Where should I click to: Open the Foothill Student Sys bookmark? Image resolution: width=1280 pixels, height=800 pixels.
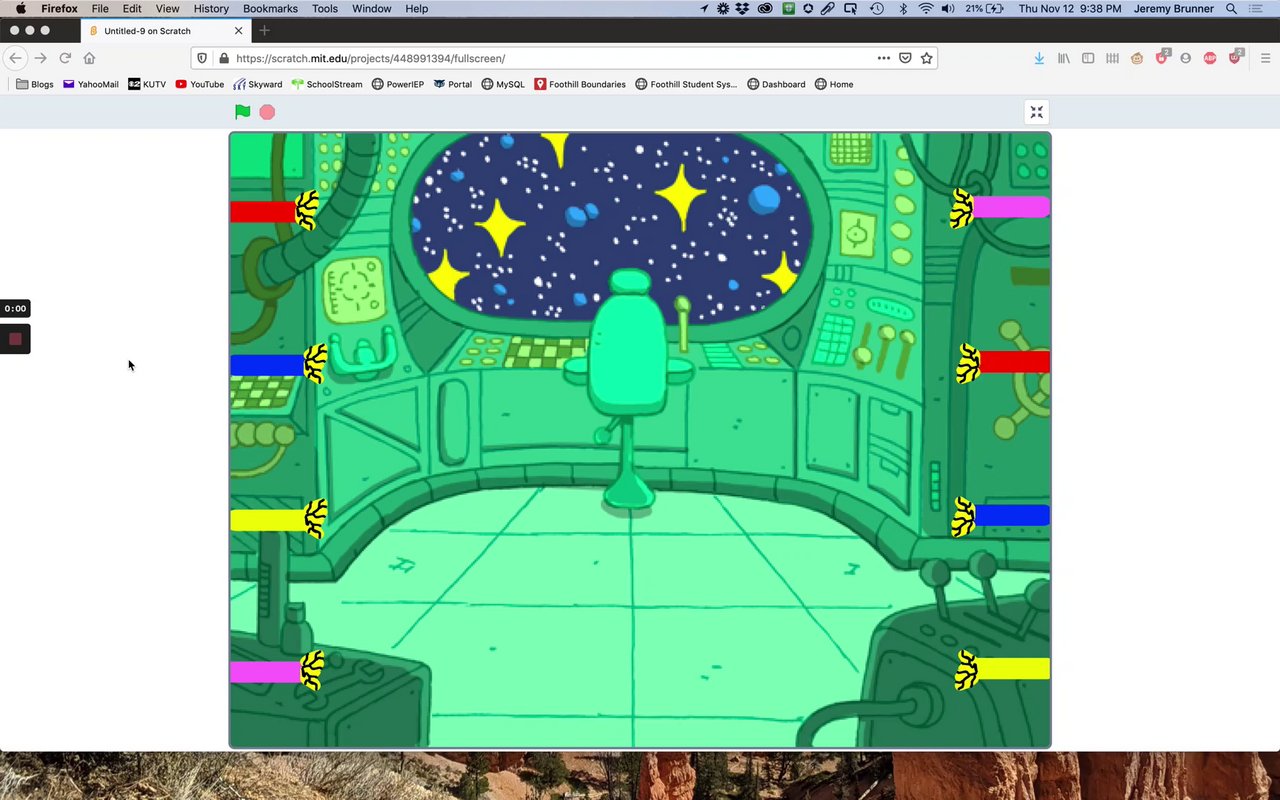coord(686,84)
